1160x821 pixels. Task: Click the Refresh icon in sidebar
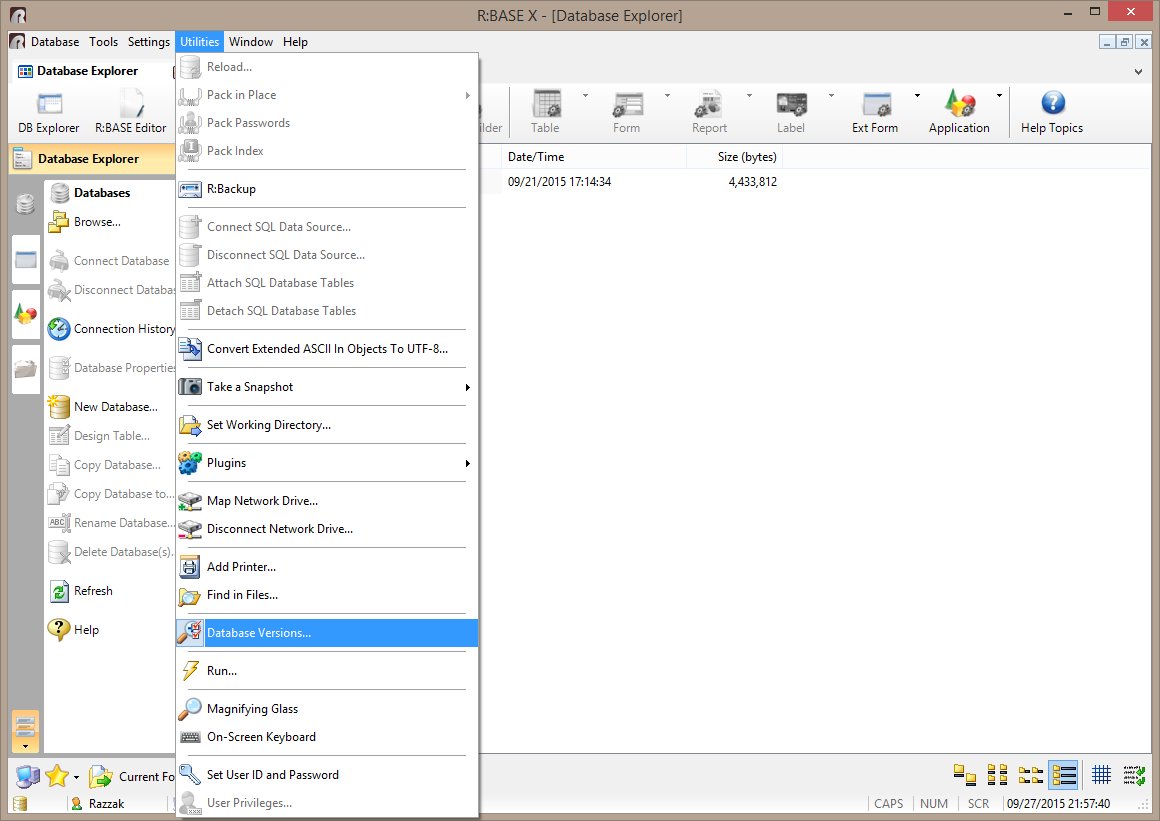(x=92, y=591)
